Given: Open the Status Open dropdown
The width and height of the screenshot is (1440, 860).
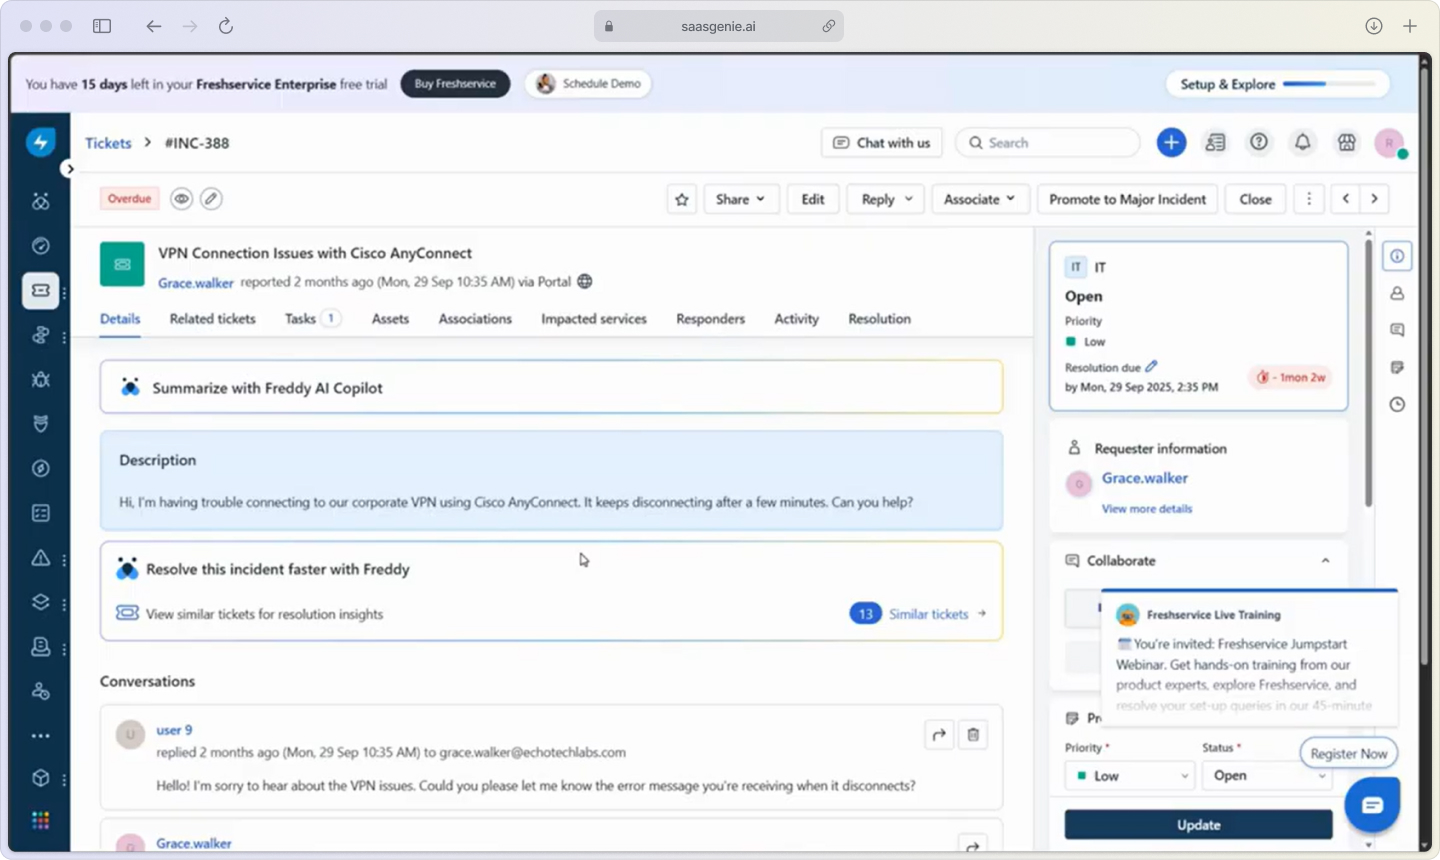Looking at the screenshot, I should pos(1267,776).
